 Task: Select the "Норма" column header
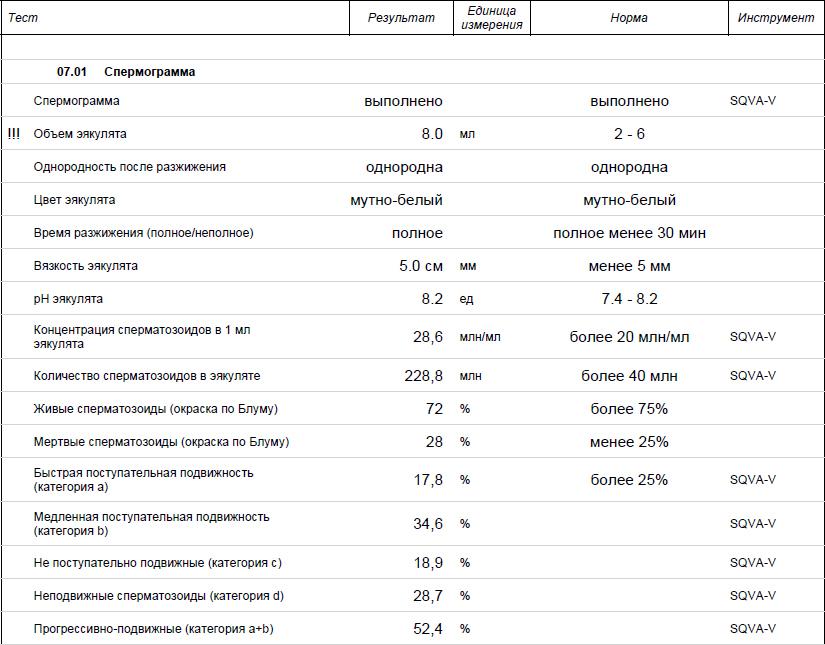(629, 18)
